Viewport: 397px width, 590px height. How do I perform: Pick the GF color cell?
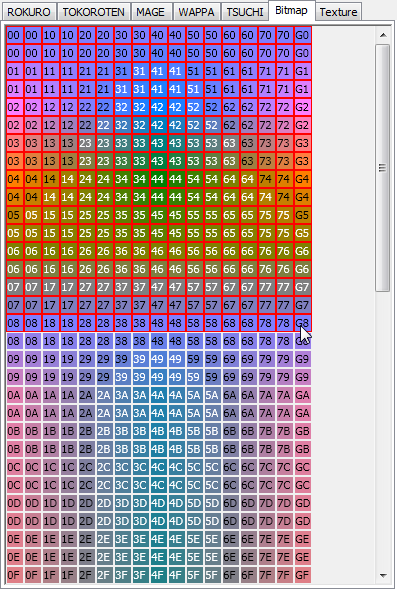[x=303, y=575]
